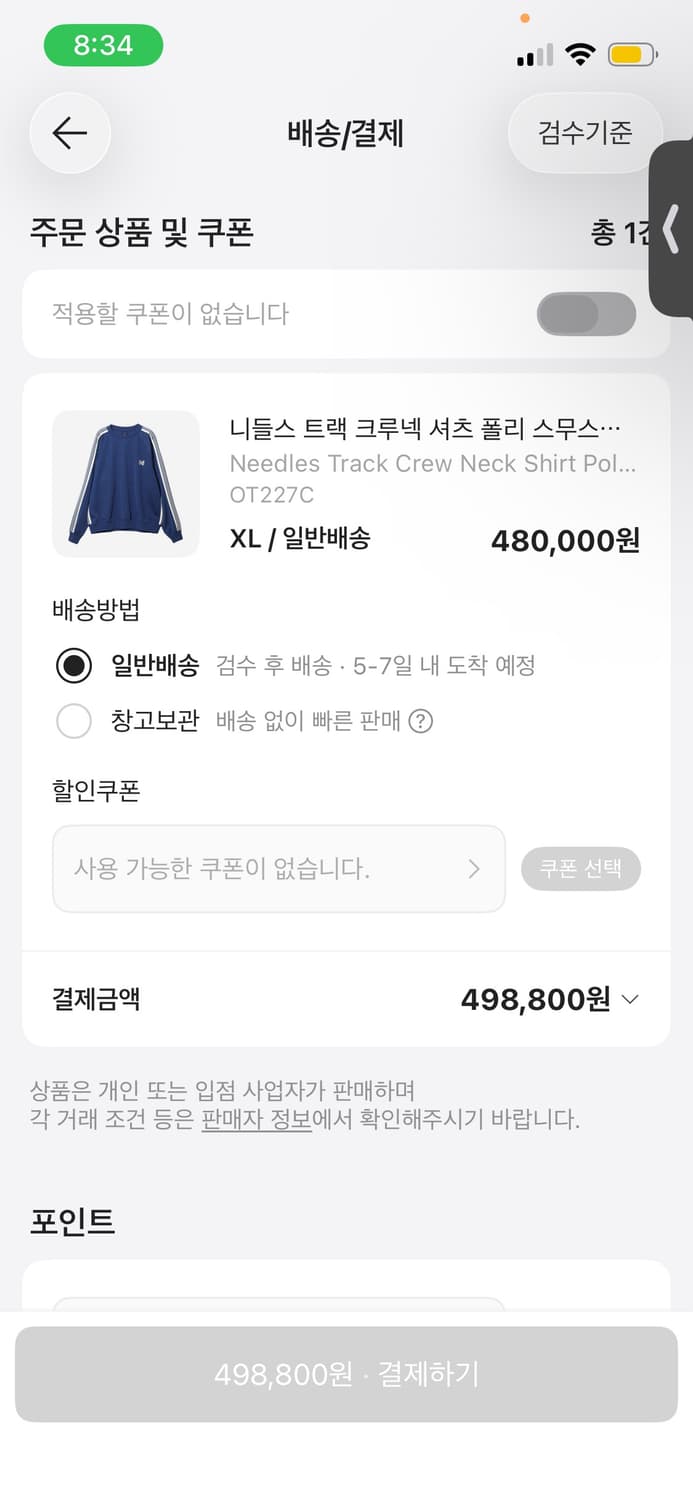Go back using the back arrow
This screenshot has width=693, height=1500.
pyautogui.click(x=69, y=133)
